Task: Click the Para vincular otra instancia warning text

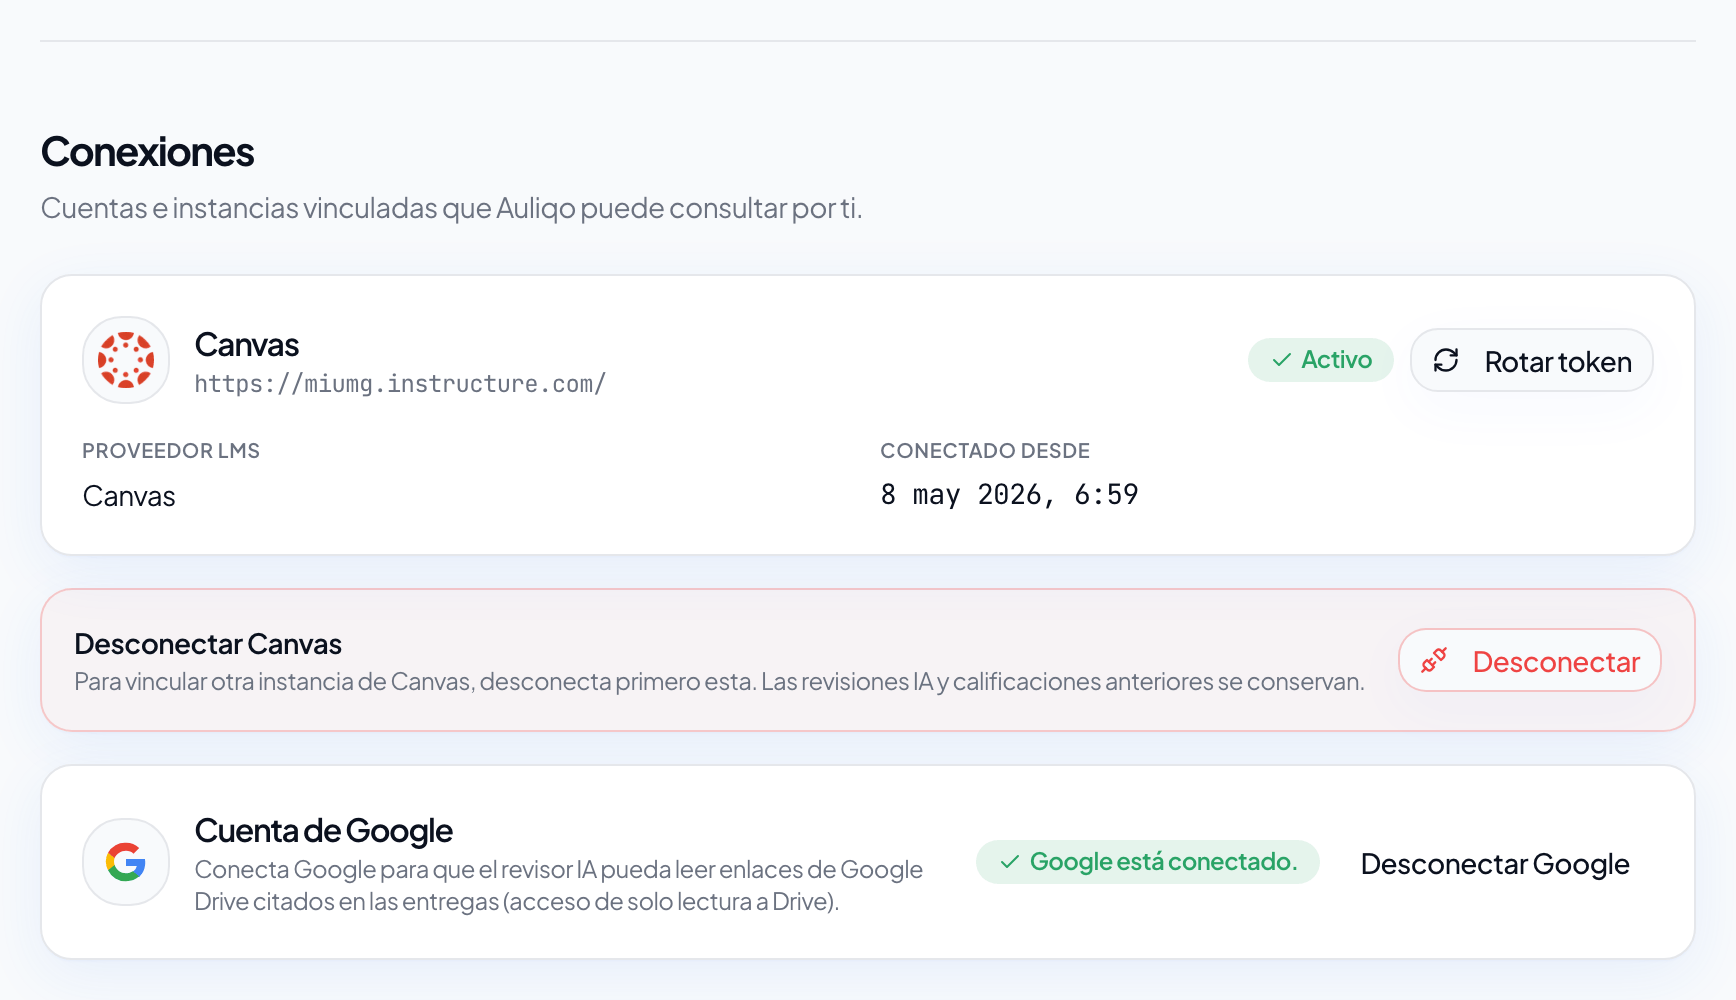Action: [719, 682]
